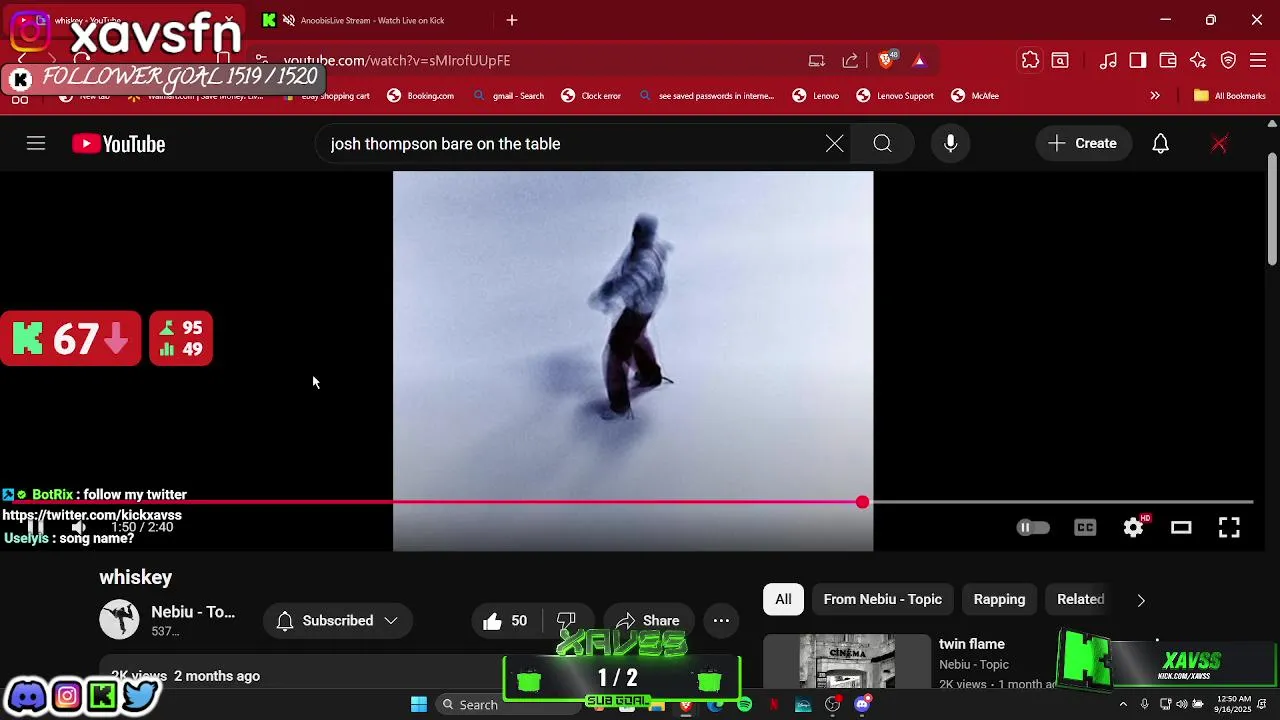Image resolution: width=1280 pixels, height=720 pixels.
Task: Open the gmail - Search bookmark
Action: [508, 96]
